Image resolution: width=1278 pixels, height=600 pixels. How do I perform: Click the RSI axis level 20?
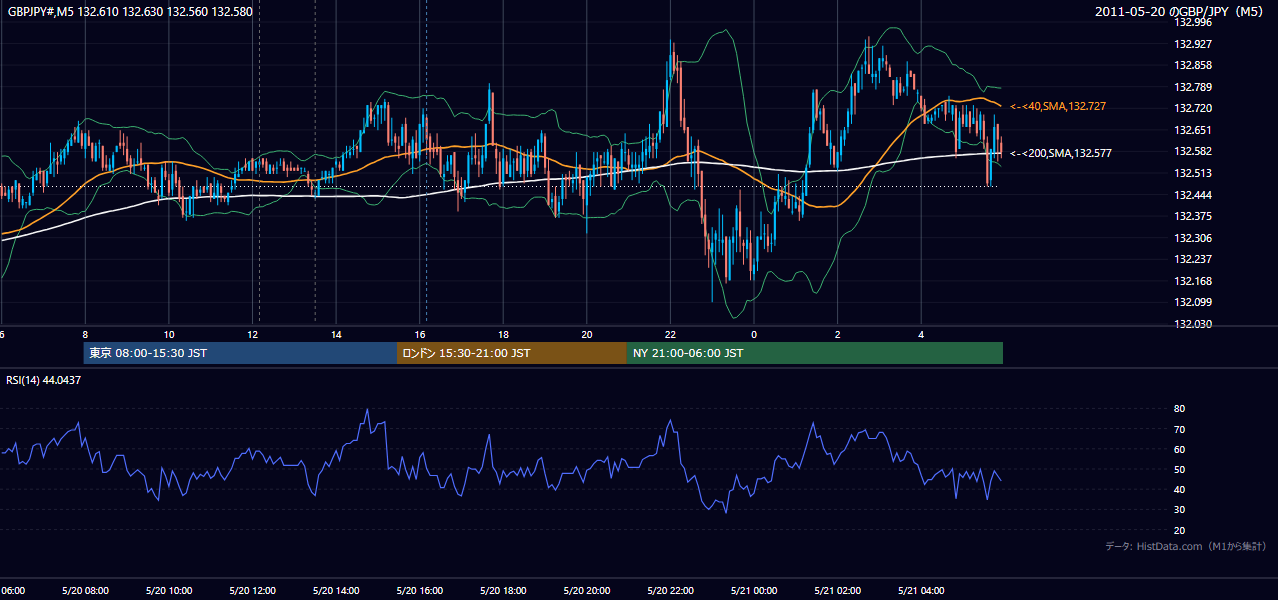coord(1179,531)
